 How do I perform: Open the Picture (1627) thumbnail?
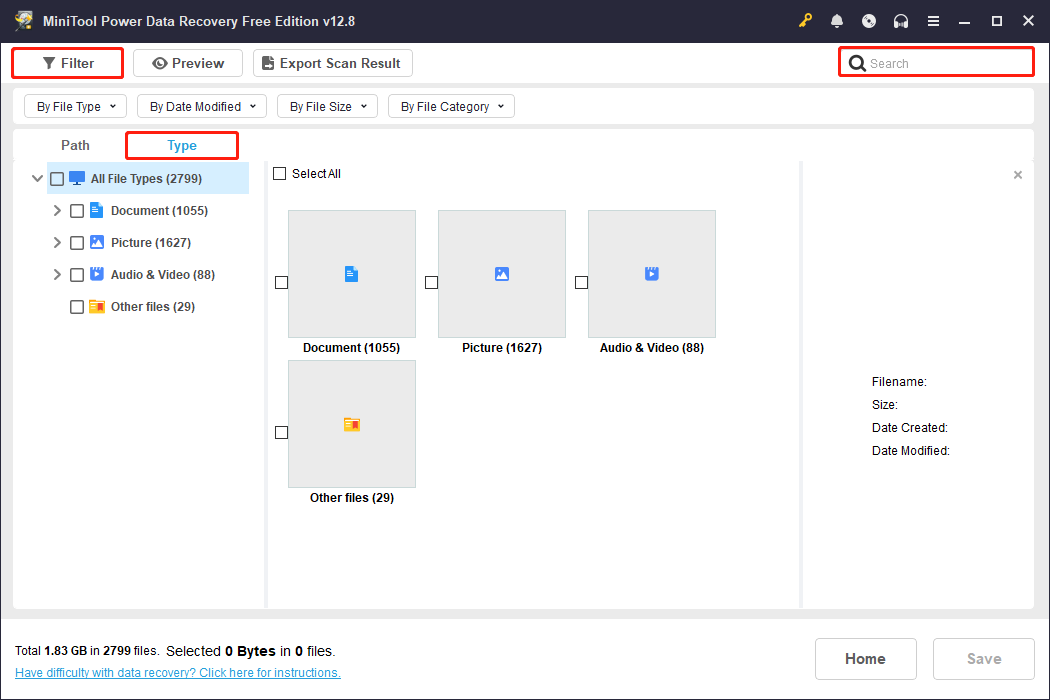click(x=502, y=274)
